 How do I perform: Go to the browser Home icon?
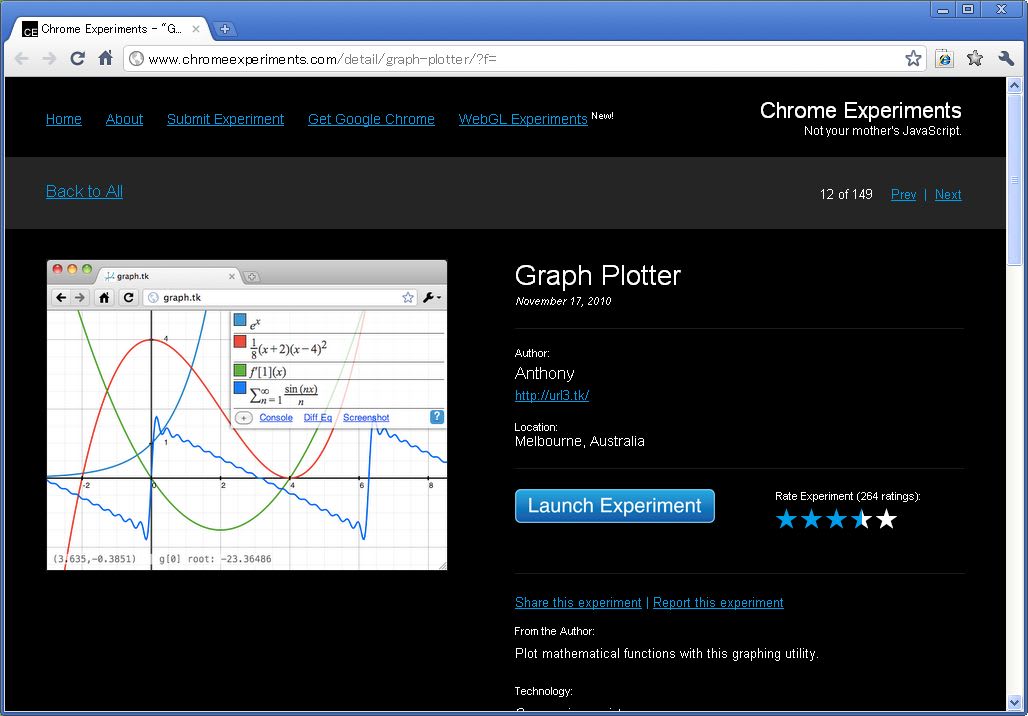[x=105, y=59]
